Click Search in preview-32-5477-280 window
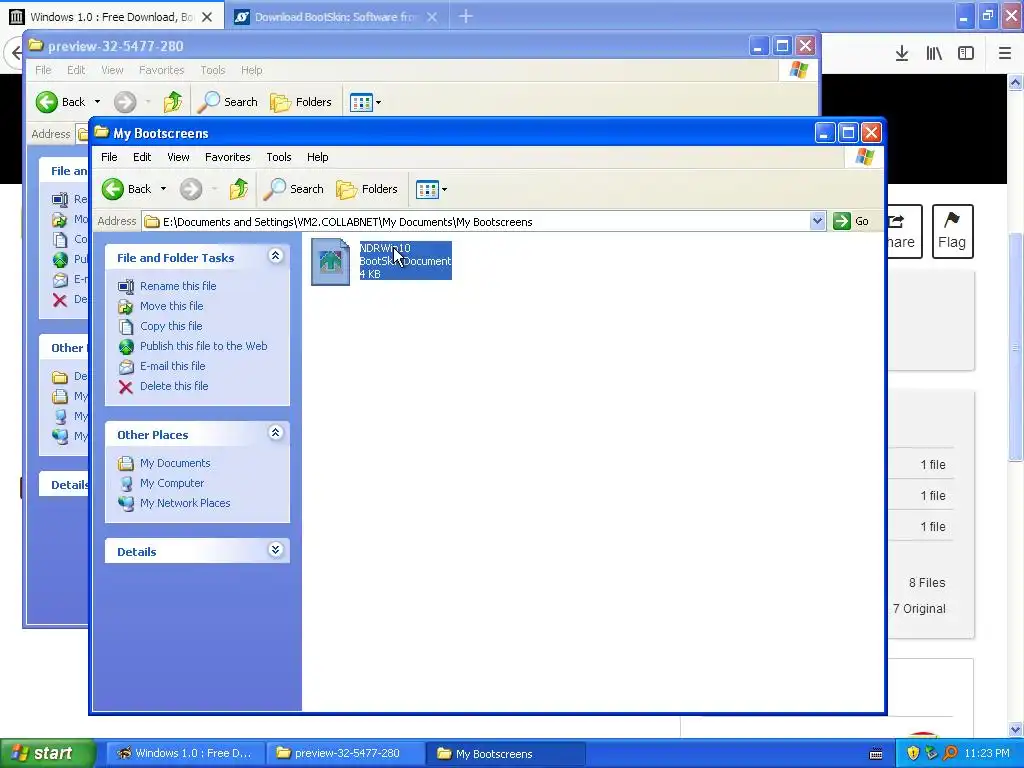This screenshot has height=768, width=1024. pyautogui.click(x=227, y=102)
